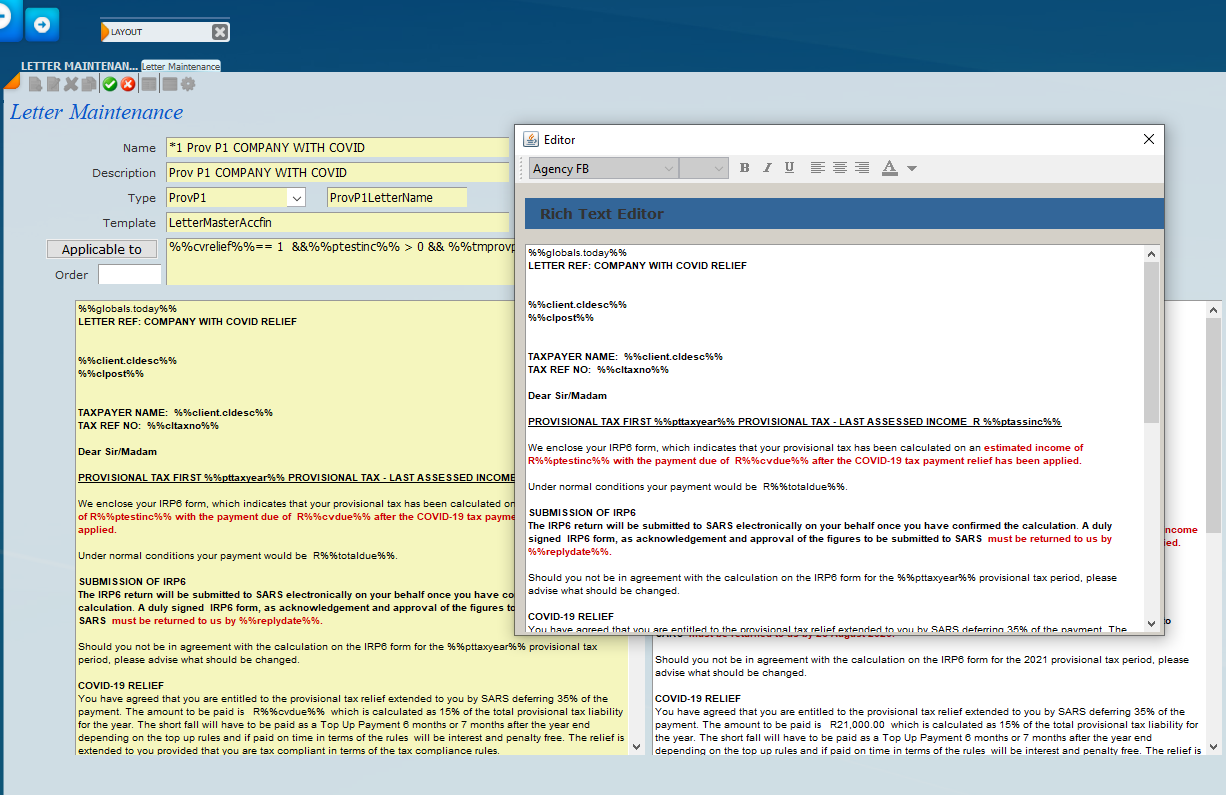
Task: Click the Order input field
Action: pos(129,275)
